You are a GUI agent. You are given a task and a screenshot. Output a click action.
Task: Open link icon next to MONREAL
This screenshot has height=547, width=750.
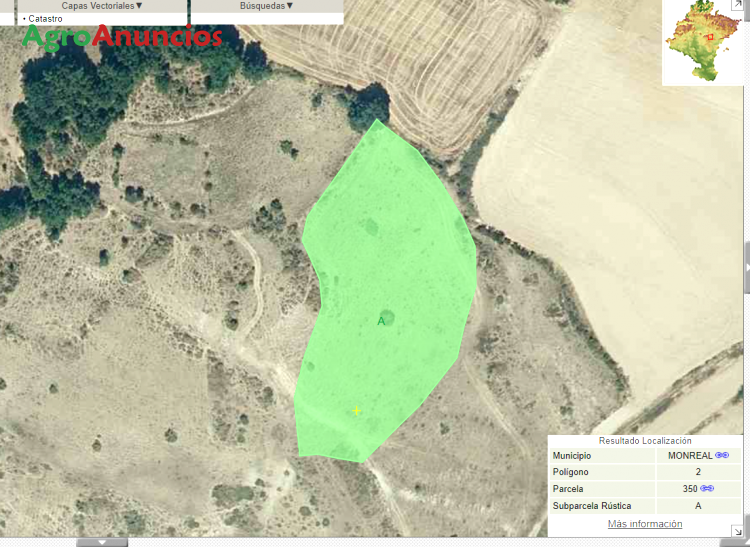pos(722,455)
